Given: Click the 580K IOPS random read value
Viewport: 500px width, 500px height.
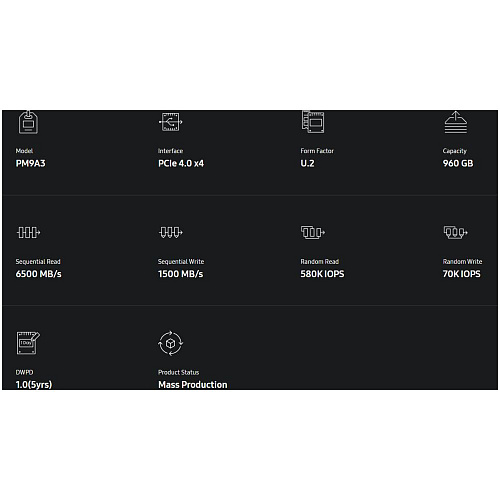Looking at the screenshot, I should [x=322, y=274].
